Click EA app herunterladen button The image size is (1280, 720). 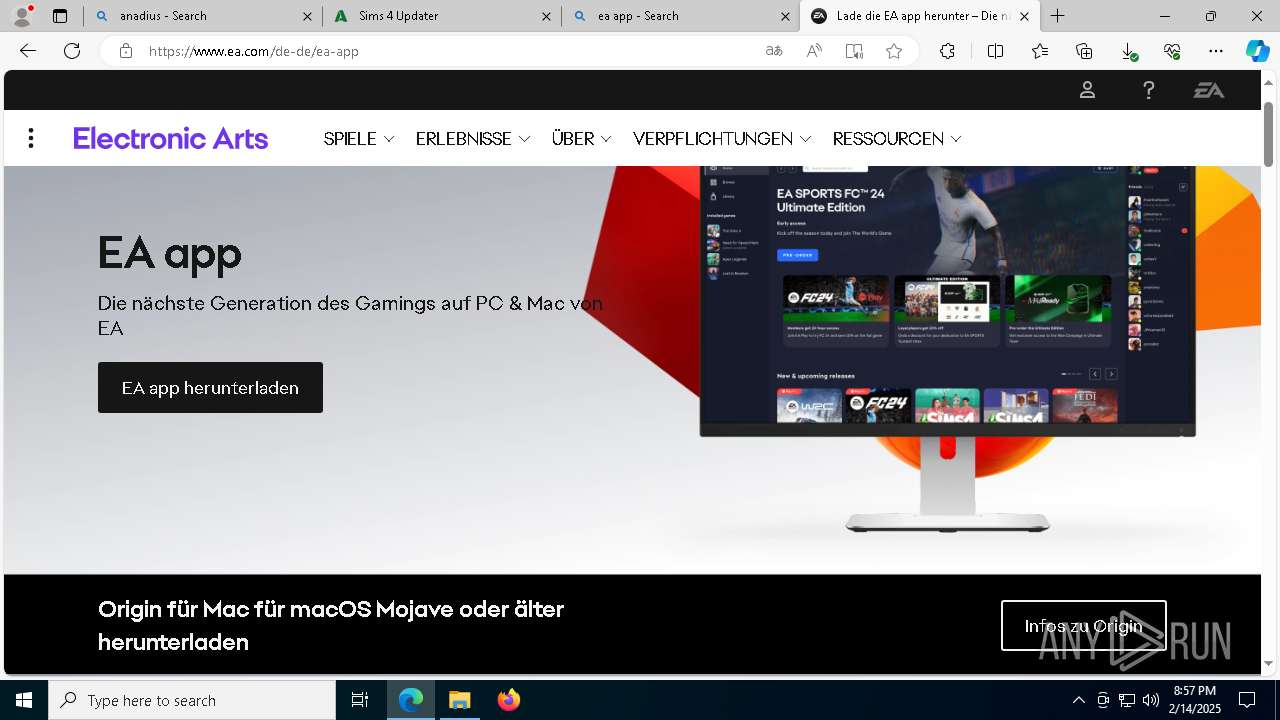tap(210, 388)
